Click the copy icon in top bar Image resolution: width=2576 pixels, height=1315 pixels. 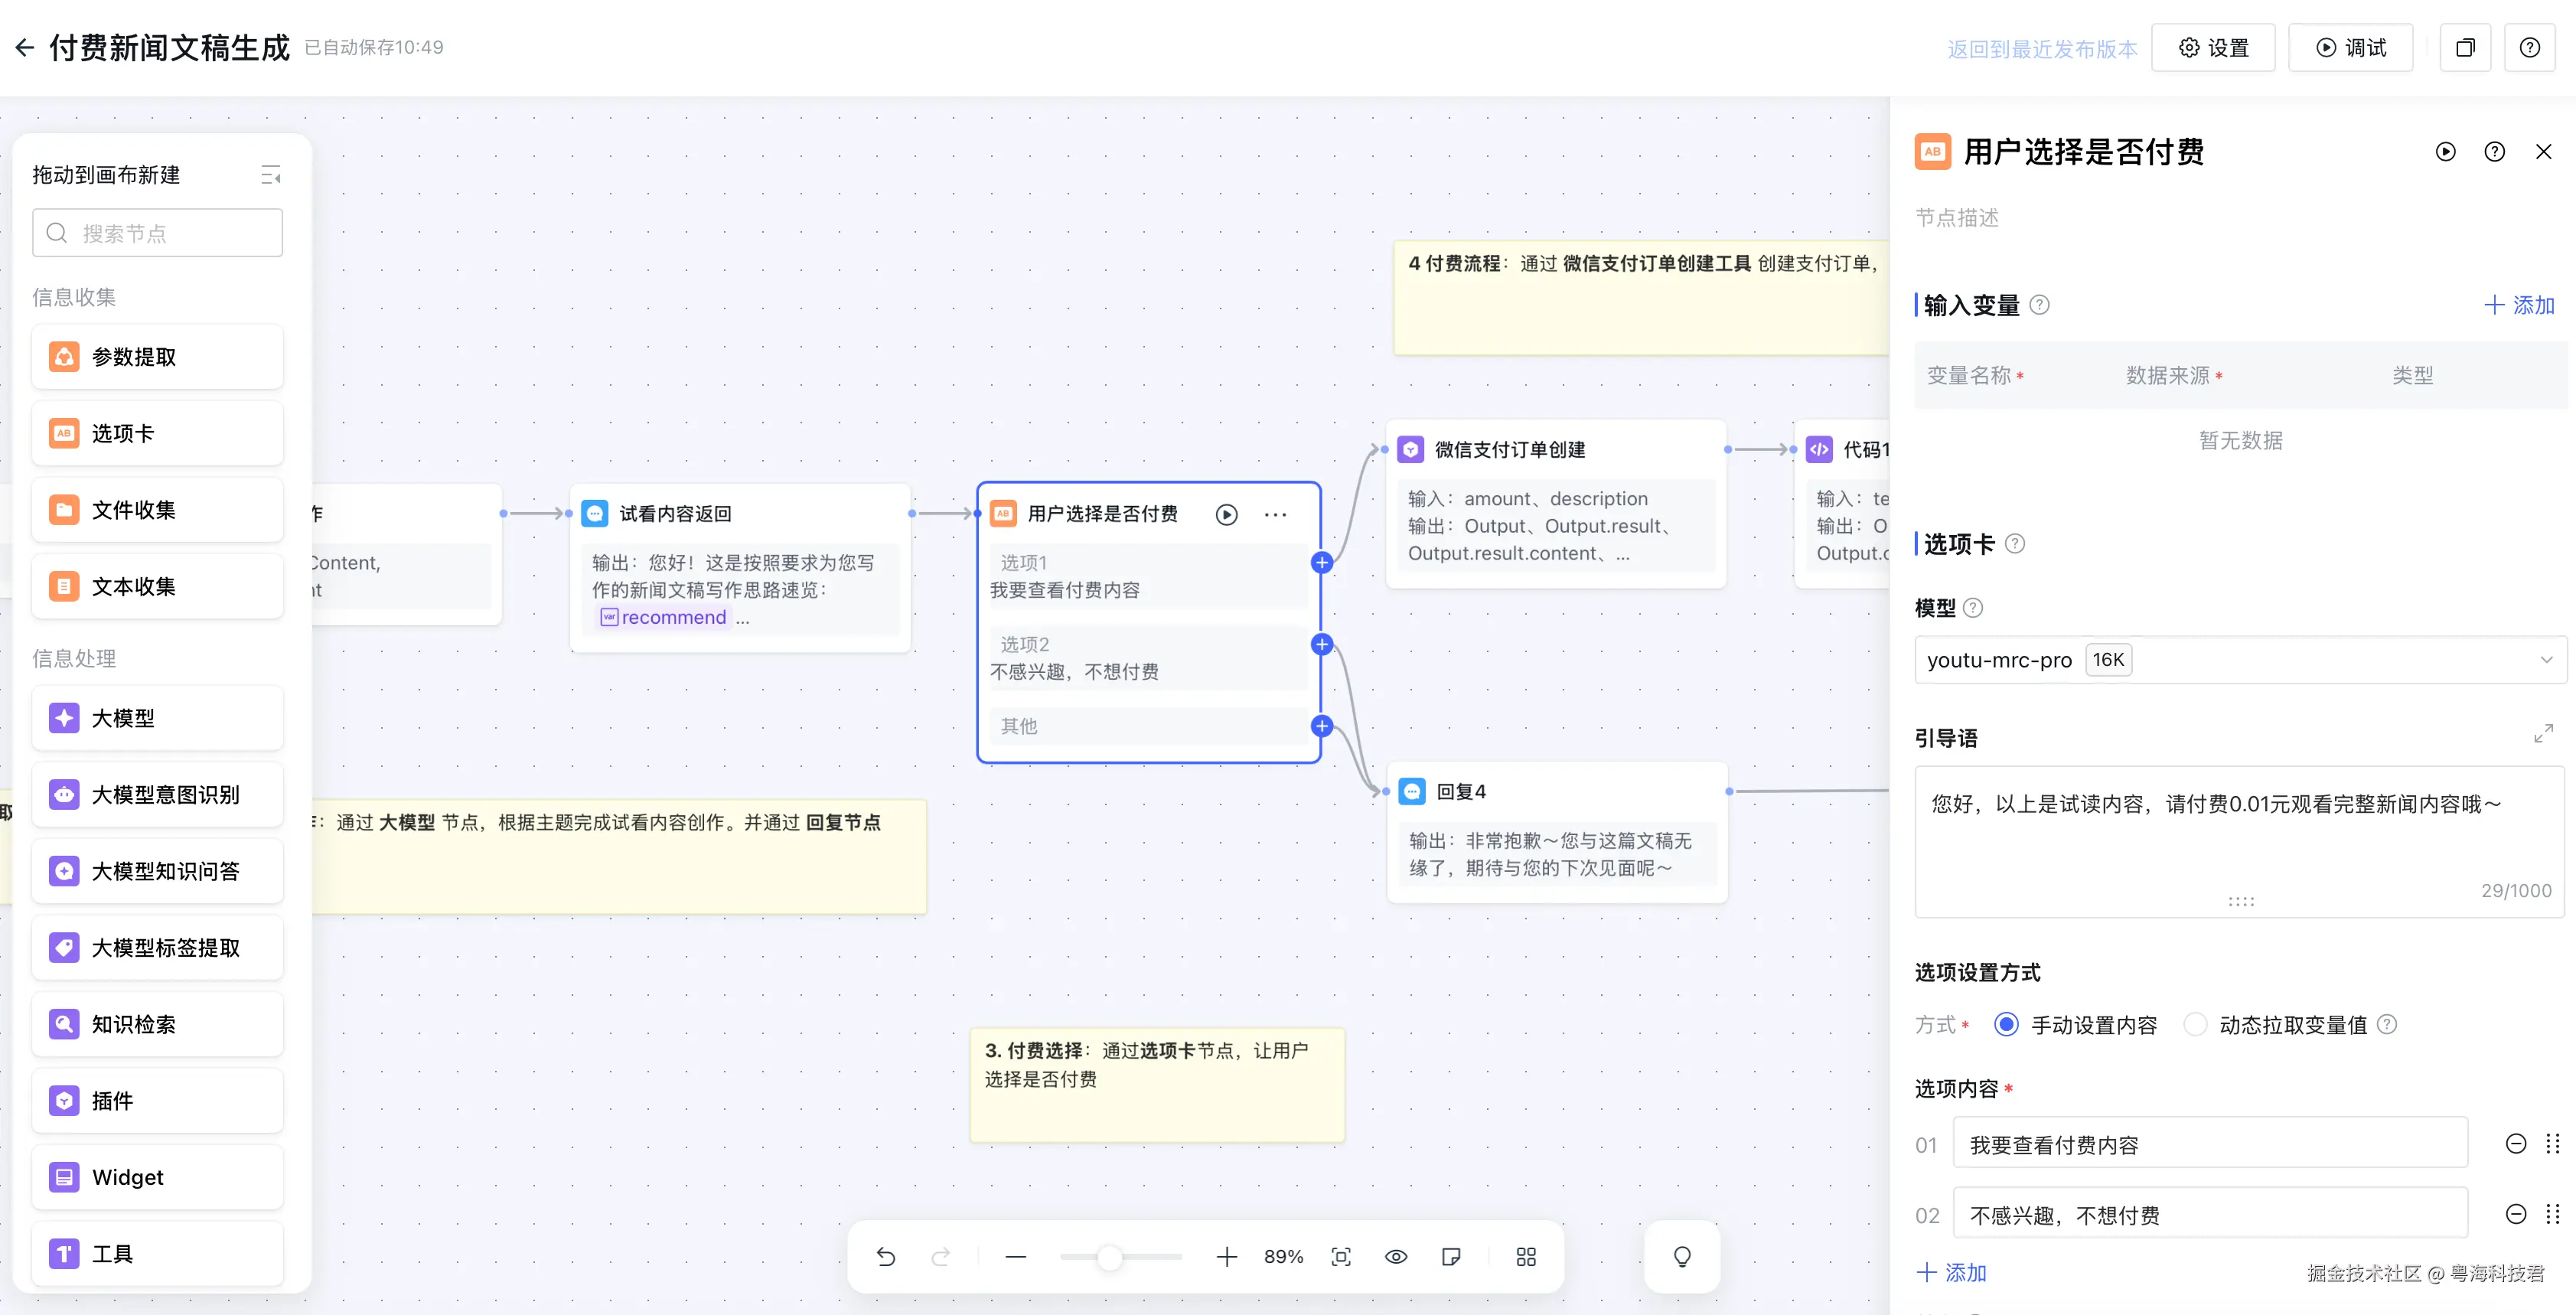pos(2465,48)
